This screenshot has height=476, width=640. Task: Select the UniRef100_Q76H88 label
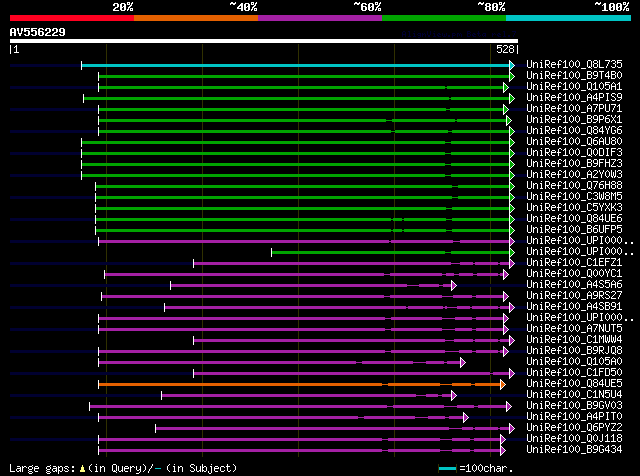tap(574, 186)
